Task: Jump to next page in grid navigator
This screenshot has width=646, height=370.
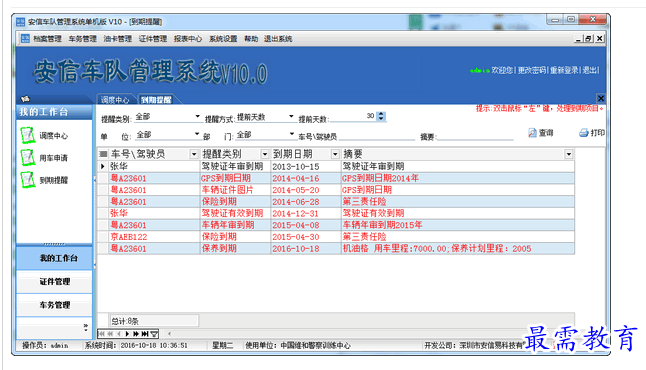Action: [x=136, y=334]
